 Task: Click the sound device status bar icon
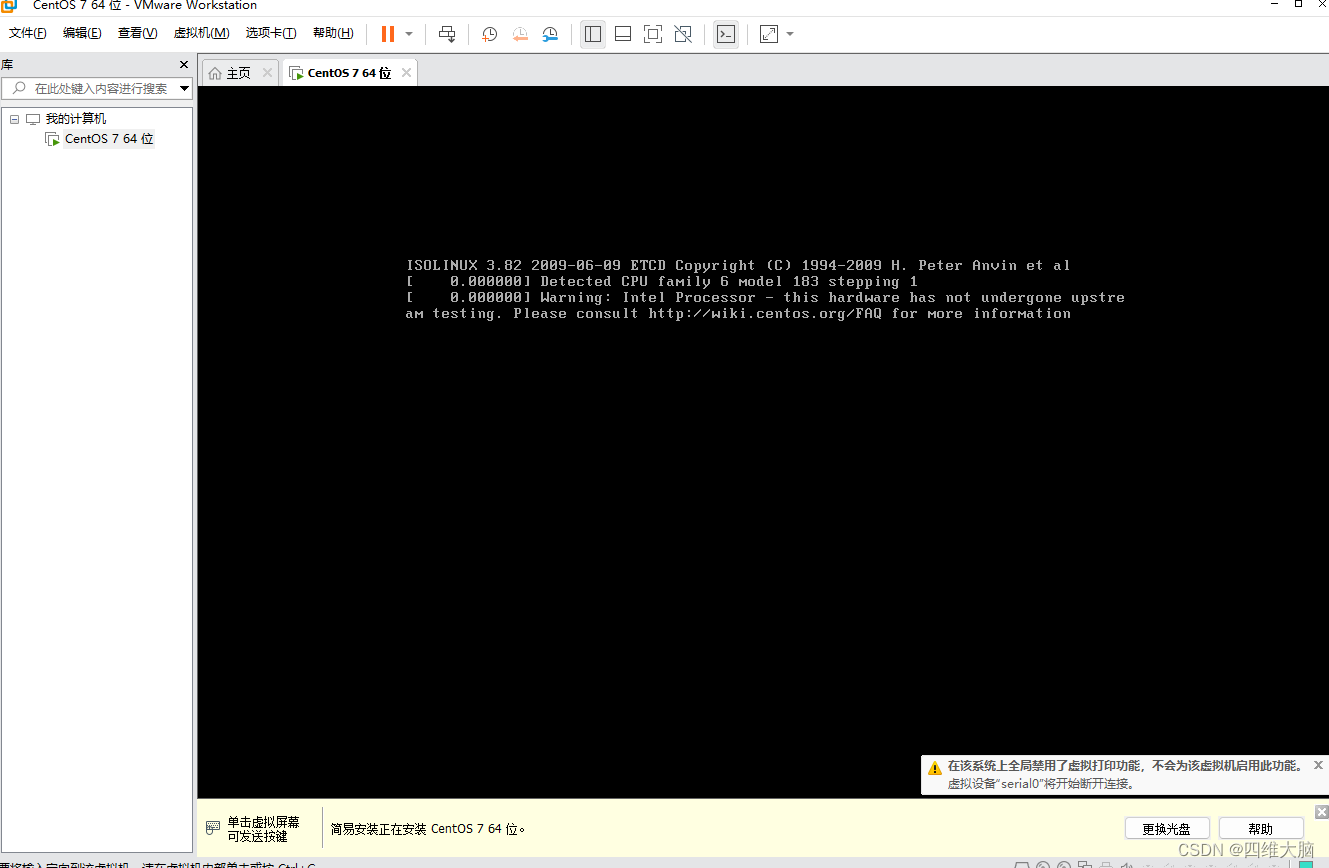[1125, 864]
